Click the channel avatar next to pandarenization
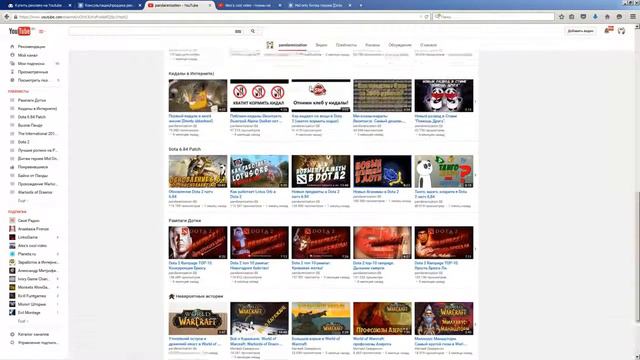Viewport: 640px width, 360px height. [x=270, y=45]
